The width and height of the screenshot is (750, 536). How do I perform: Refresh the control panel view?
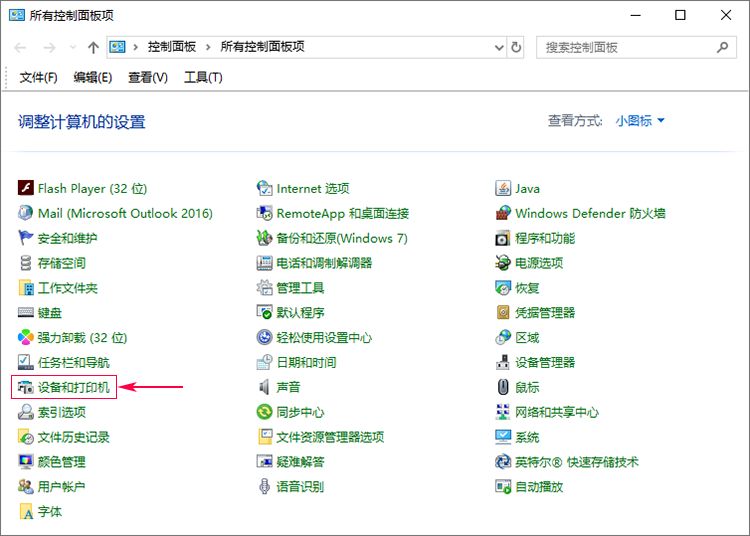(516, 47)
